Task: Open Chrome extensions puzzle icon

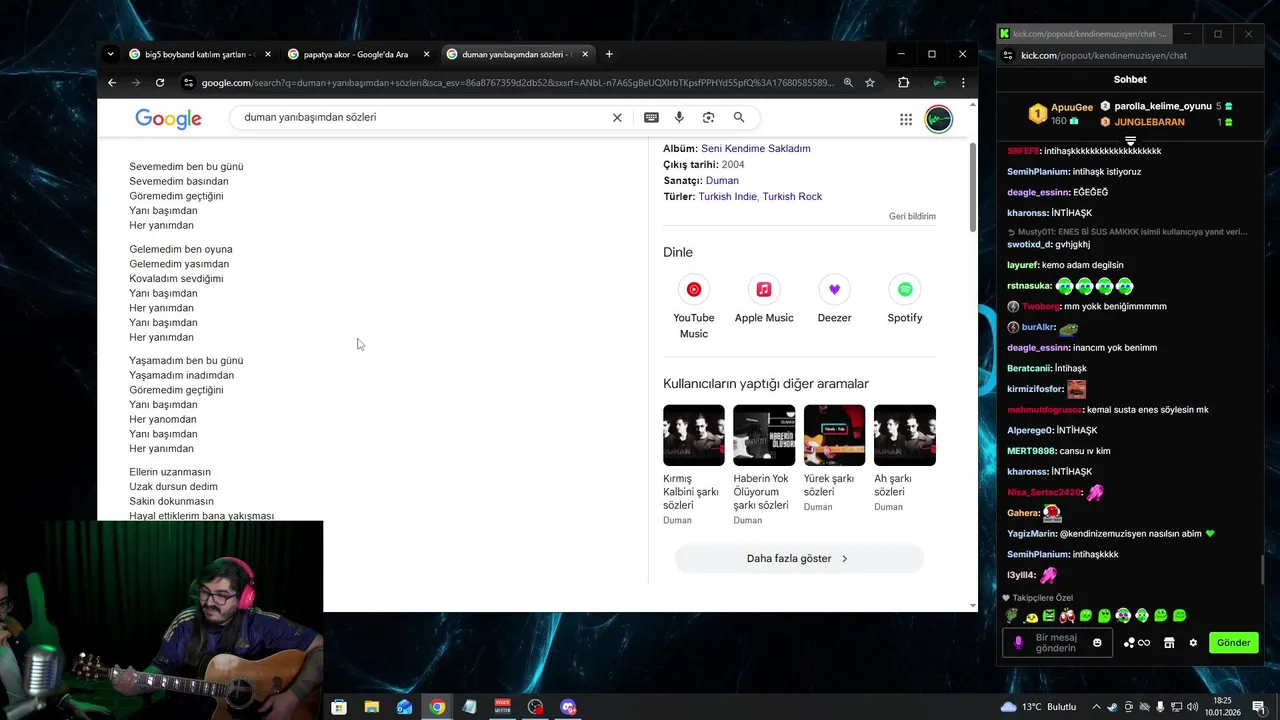Action: 903,83
